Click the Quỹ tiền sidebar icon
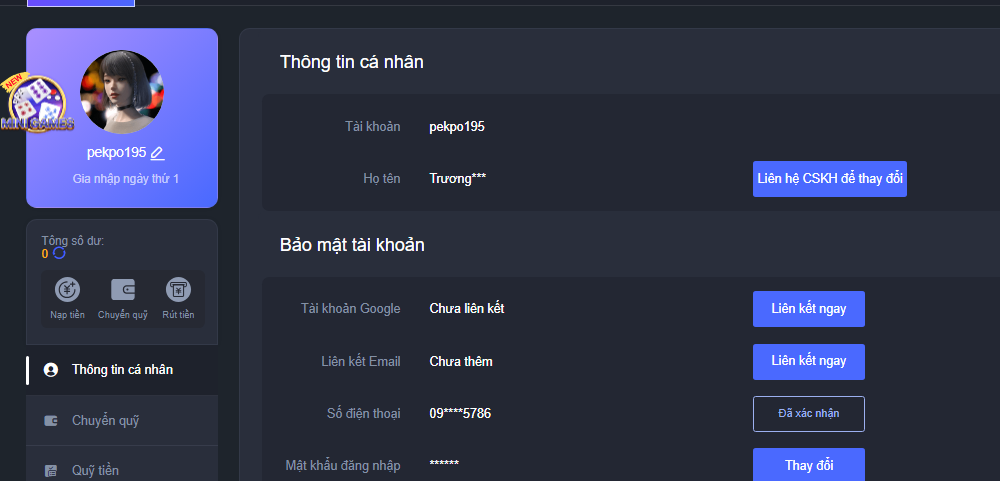Viewport: 1000px width, 481px height. (51, 470)
